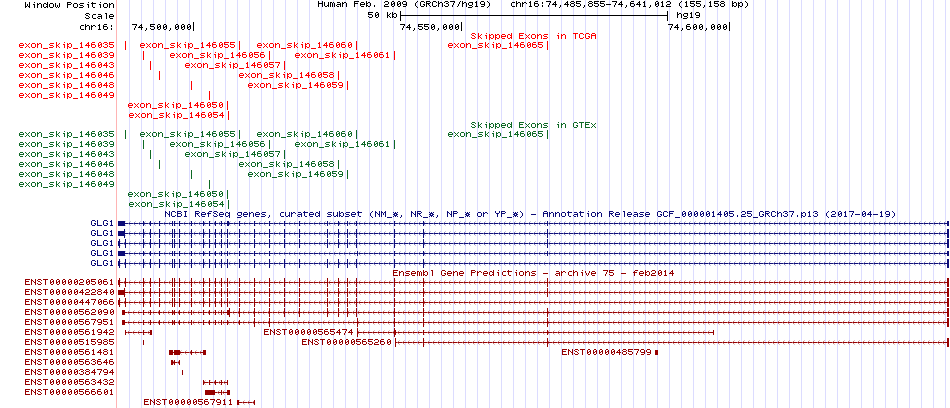Click red TCGA label exon_skip_146039

[67, 55]
